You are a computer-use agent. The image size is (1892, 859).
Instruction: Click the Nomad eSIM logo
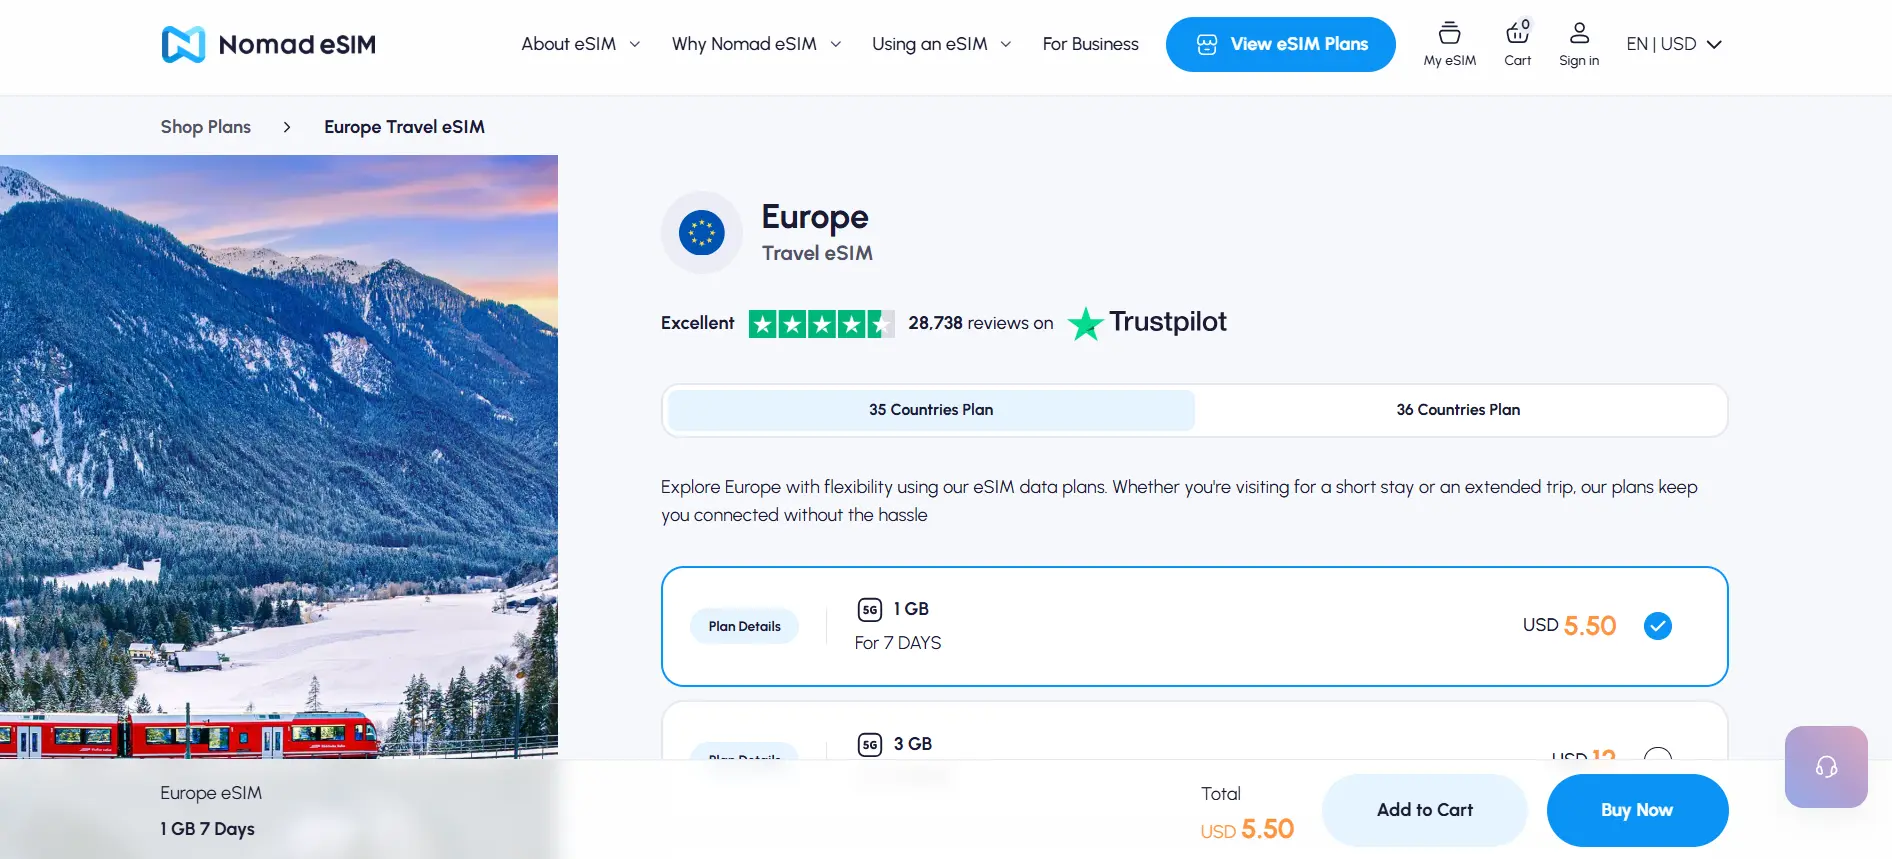click(x=268, y=43)
